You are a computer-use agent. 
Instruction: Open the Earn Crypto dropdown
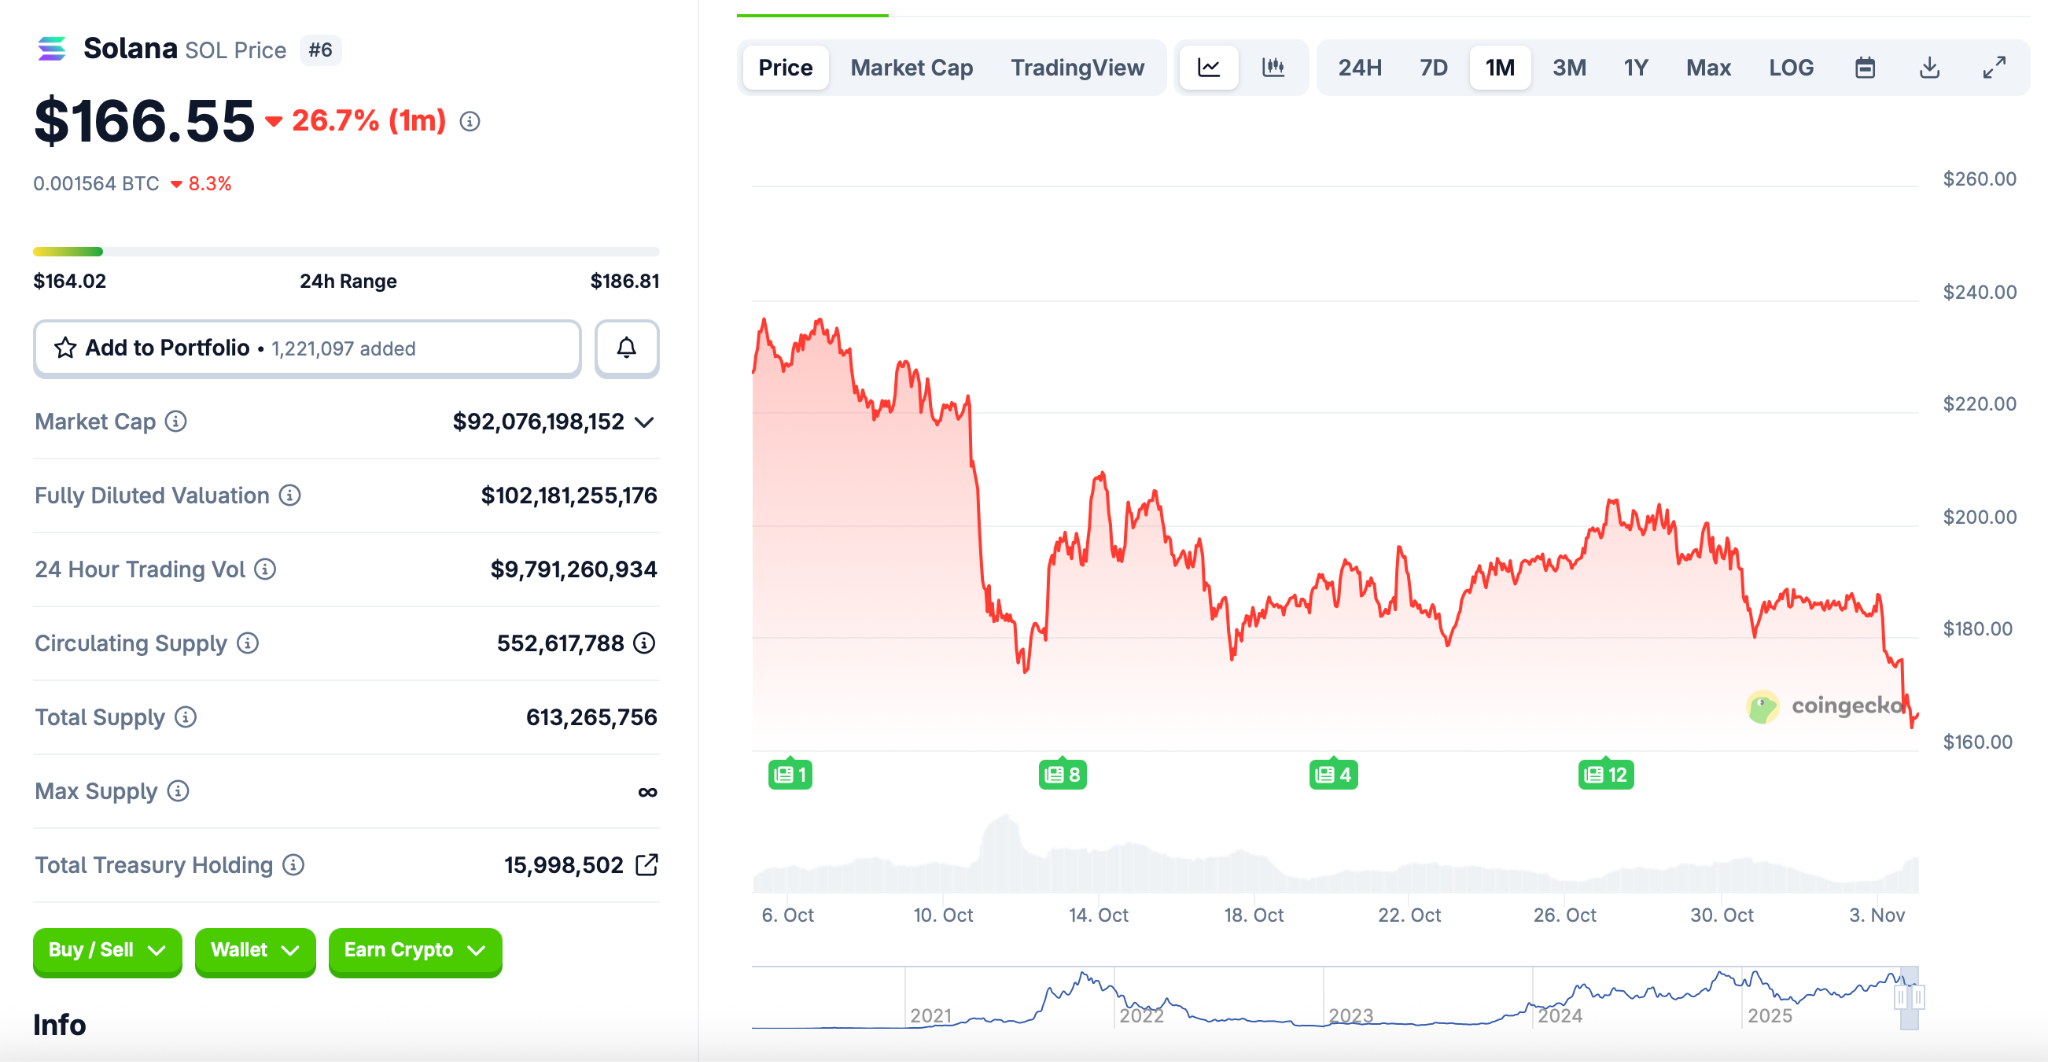415,950
